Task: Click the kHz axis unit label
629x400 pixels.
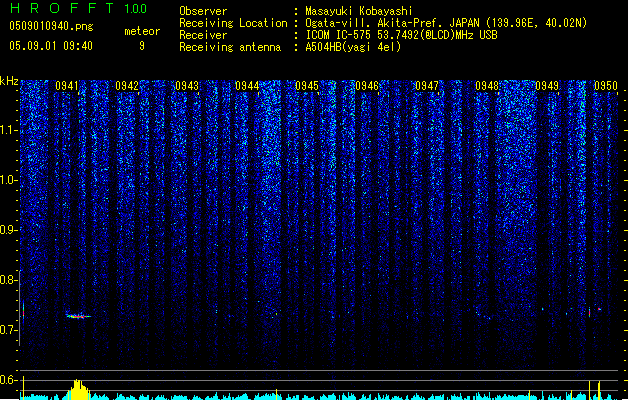Action: pyautogui.click(x=9, y=81)
